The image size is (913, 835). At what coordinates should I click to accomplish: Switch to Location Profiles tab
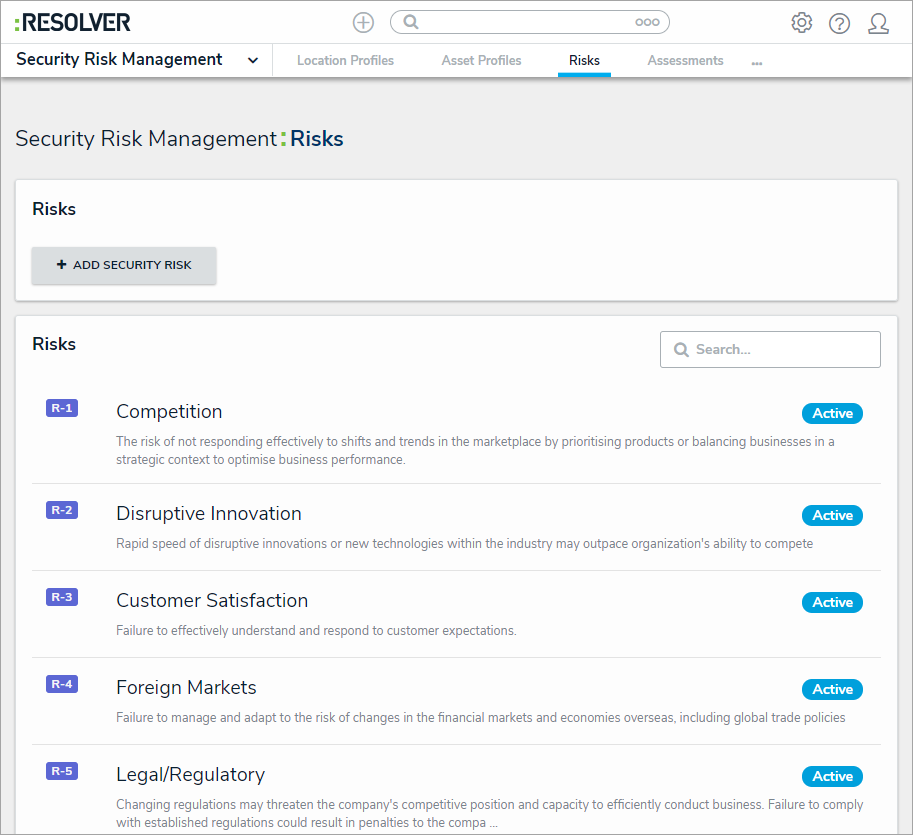345,61
